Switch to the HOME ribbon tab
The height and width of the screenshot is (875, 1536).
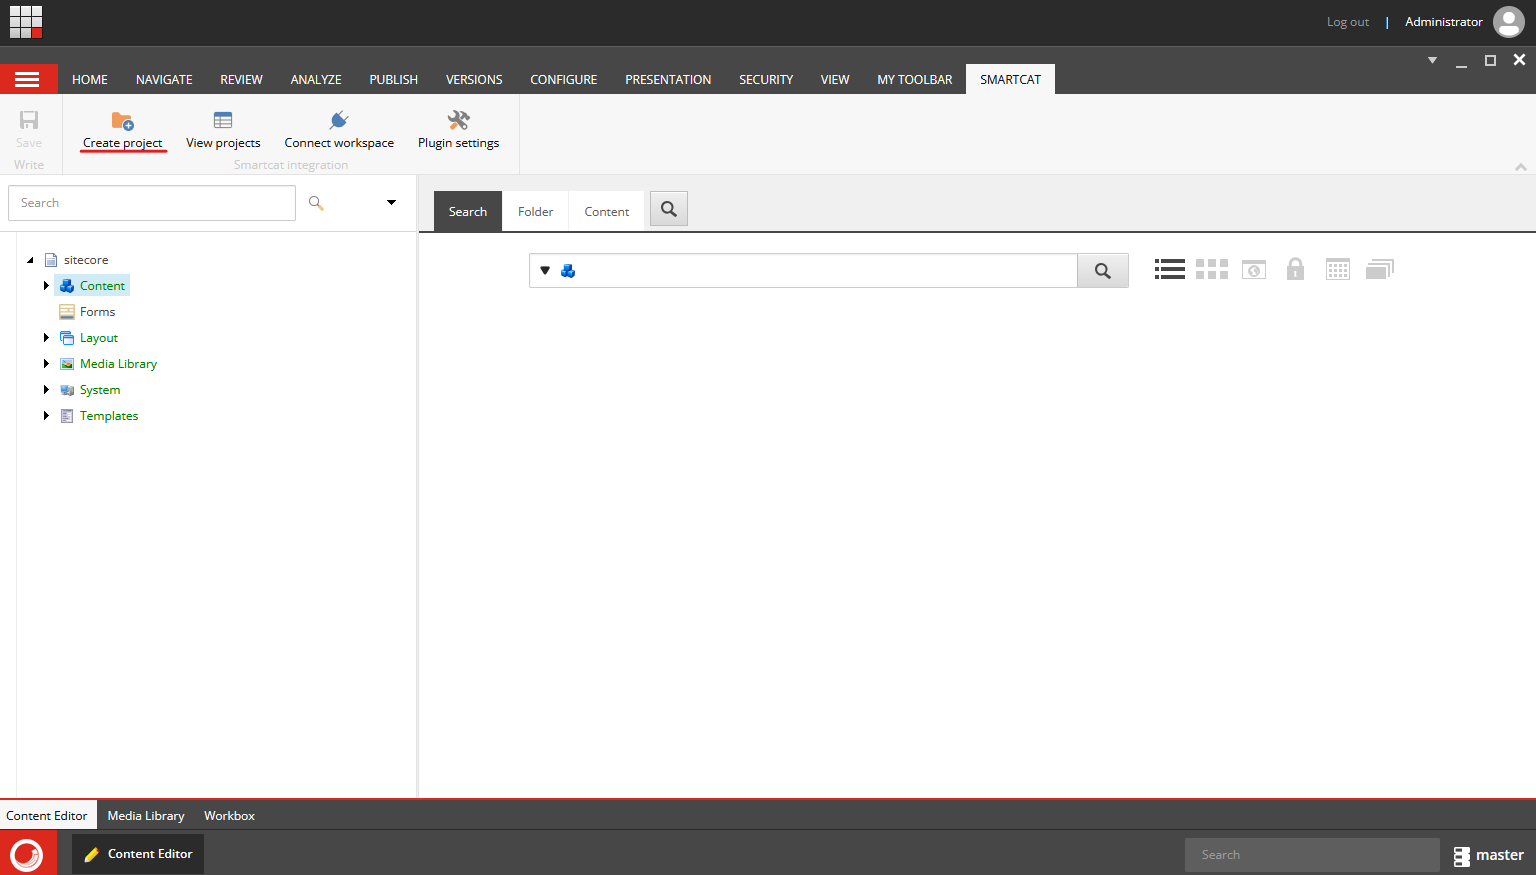pos(90,80)
